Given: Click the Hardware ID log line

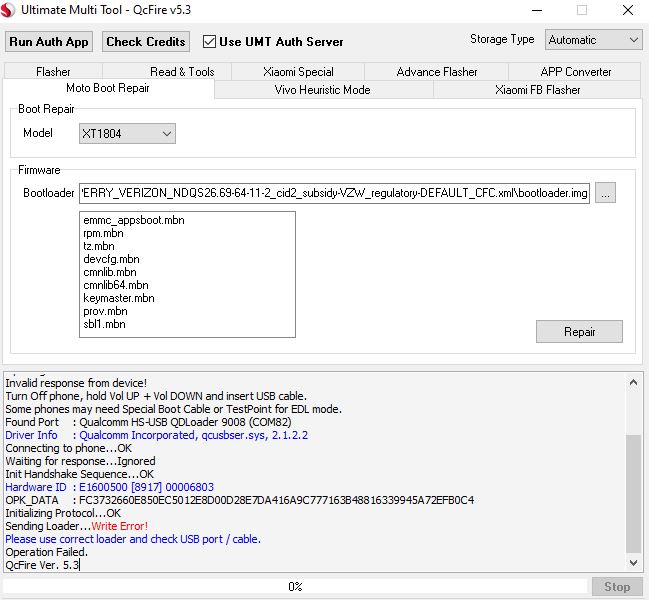Looking at the screenshot, I should 109,487.
